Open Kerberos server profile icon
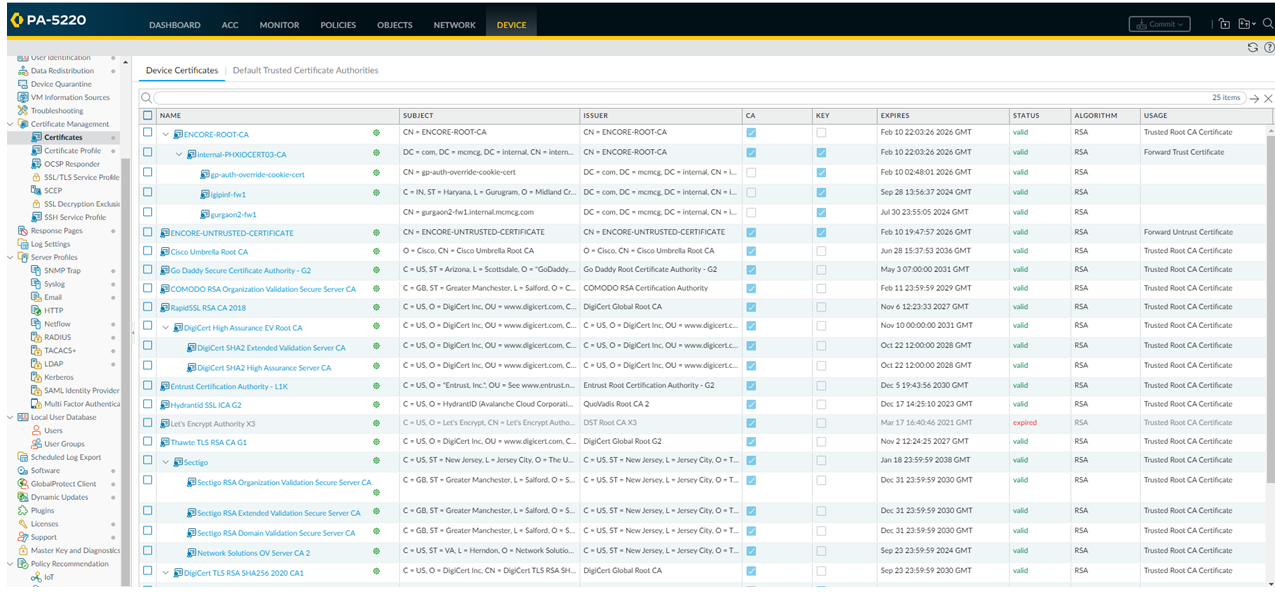This screenshot has height=592, width=1275. pyautogui.click(x=37, y=377)
